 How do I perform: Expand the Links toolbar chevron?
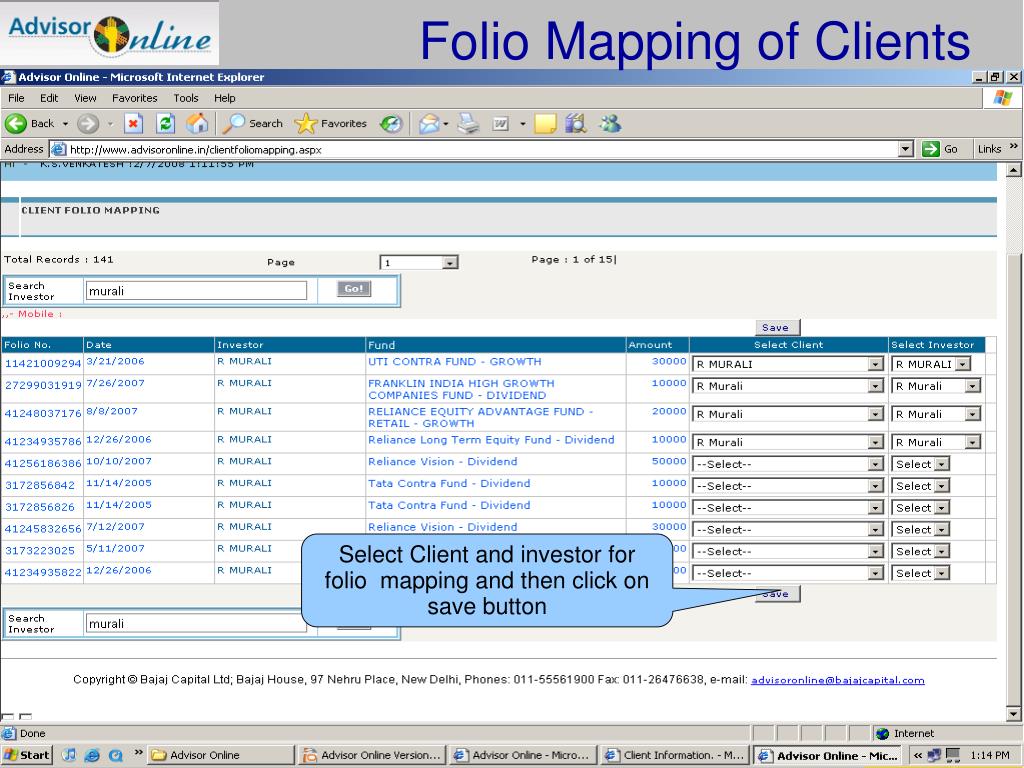tap(1014, 146)
